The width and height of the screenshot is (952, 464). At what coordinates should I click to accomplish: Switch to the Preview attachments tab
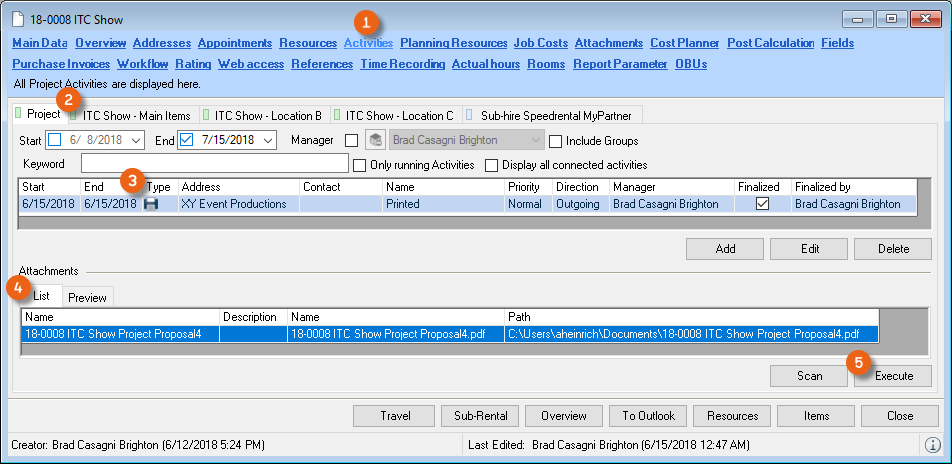pyautogui.click(x=87, y=297)
